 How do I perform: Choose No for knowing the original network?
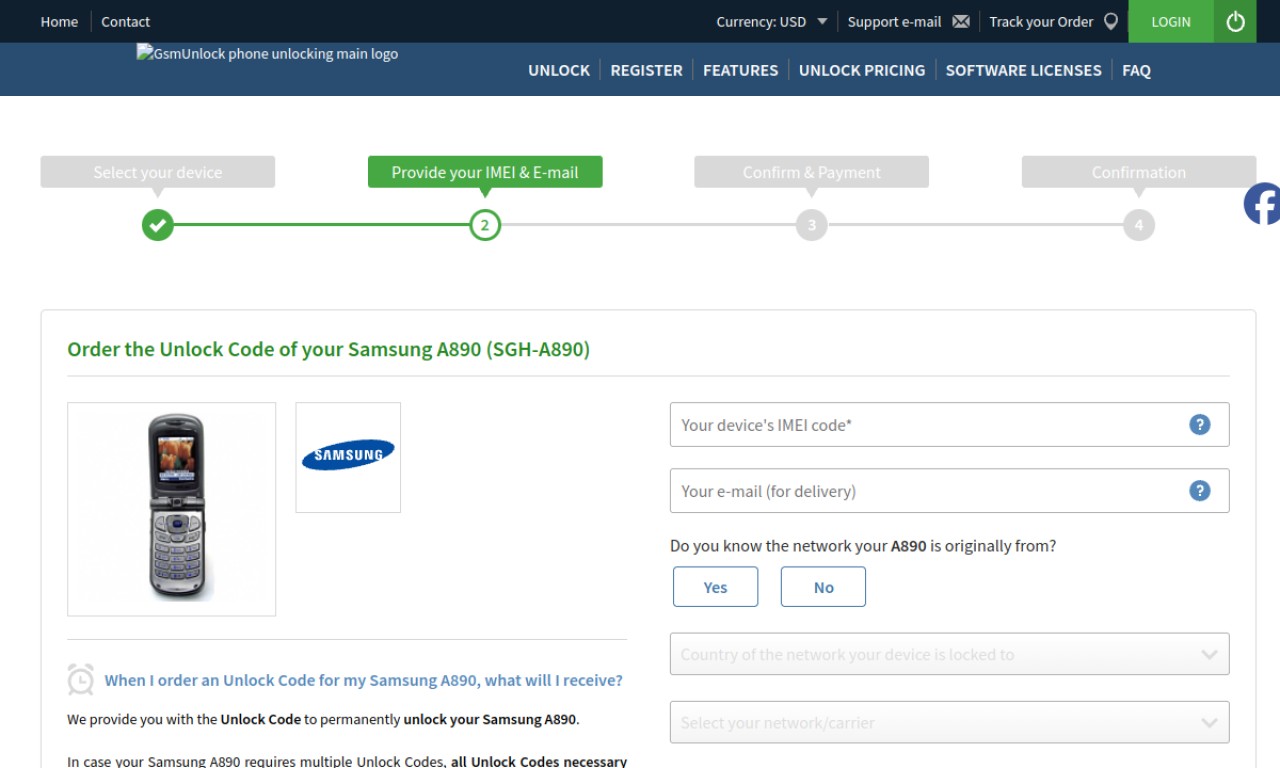[x=823, y=587]
